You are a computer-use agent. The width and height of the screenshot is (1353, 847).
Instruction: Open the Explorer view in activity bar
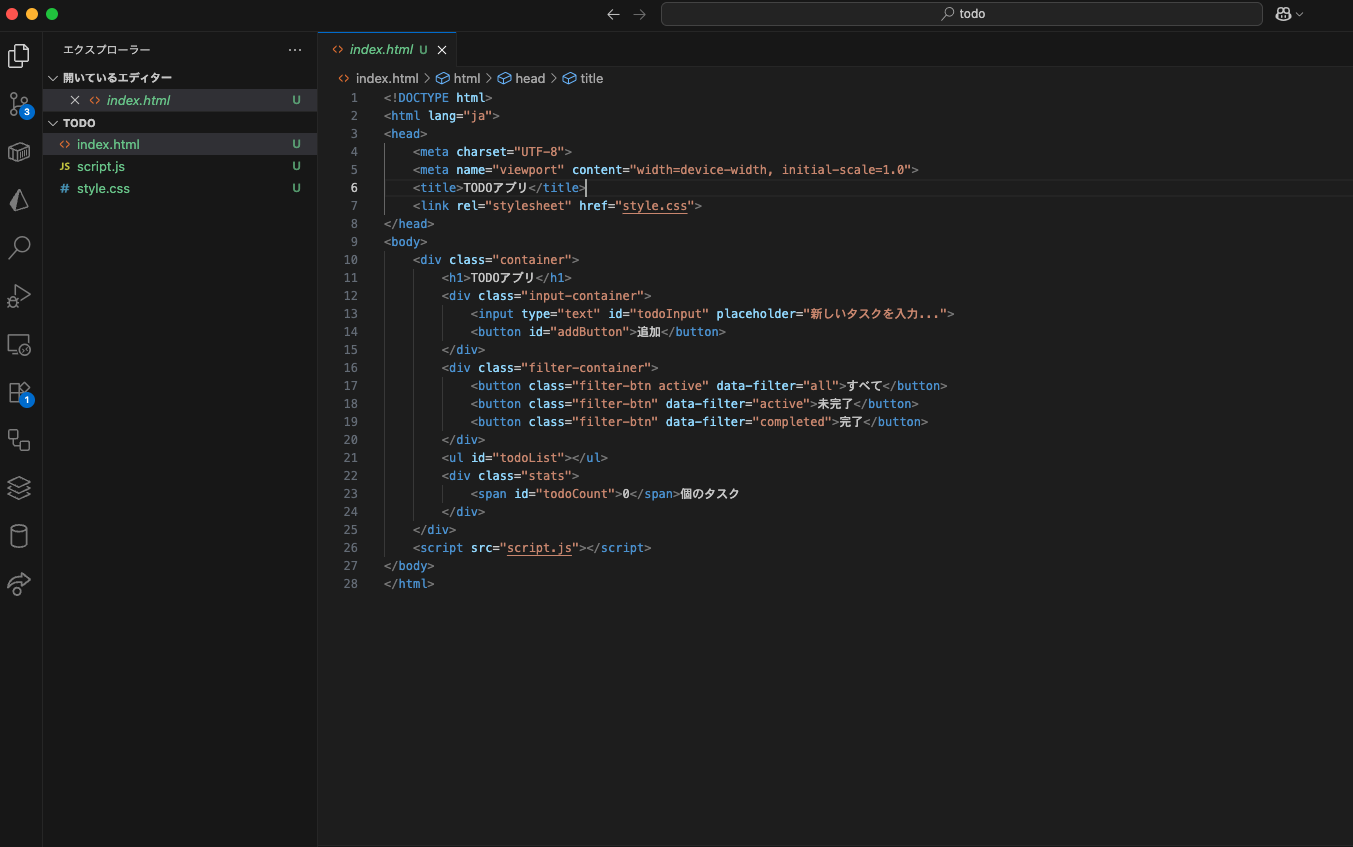[x=18, y=56]
